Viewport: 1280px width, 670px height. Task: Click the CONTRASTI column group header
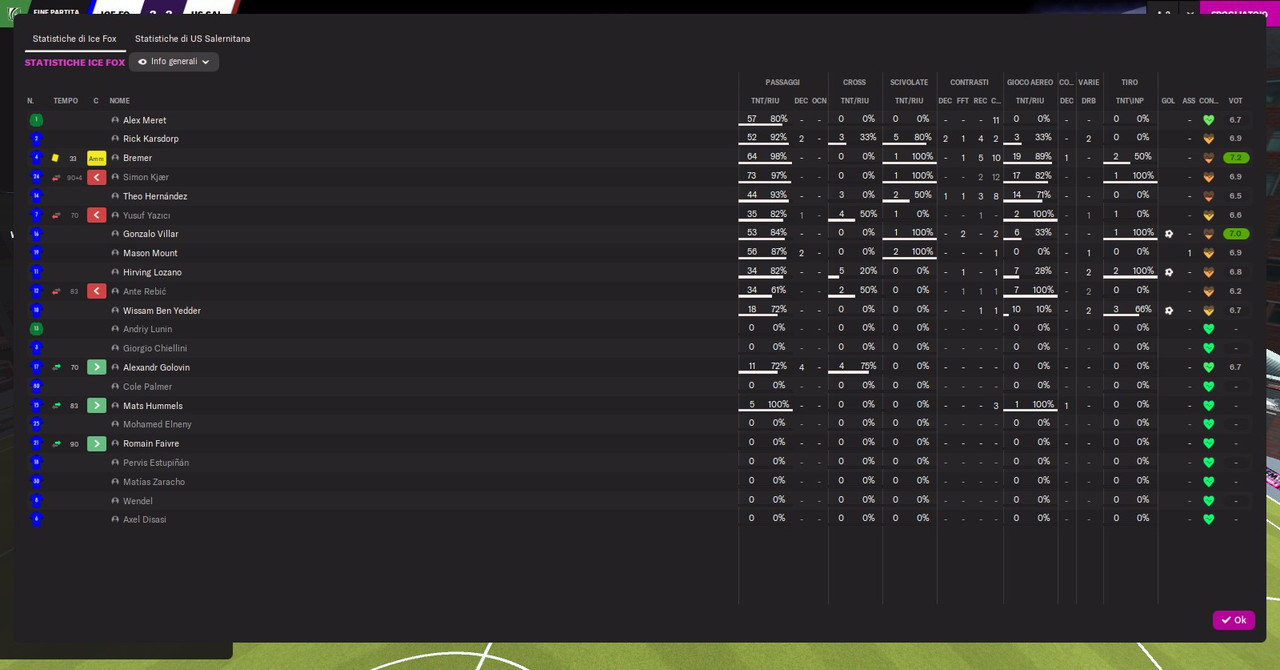(970, 82)
